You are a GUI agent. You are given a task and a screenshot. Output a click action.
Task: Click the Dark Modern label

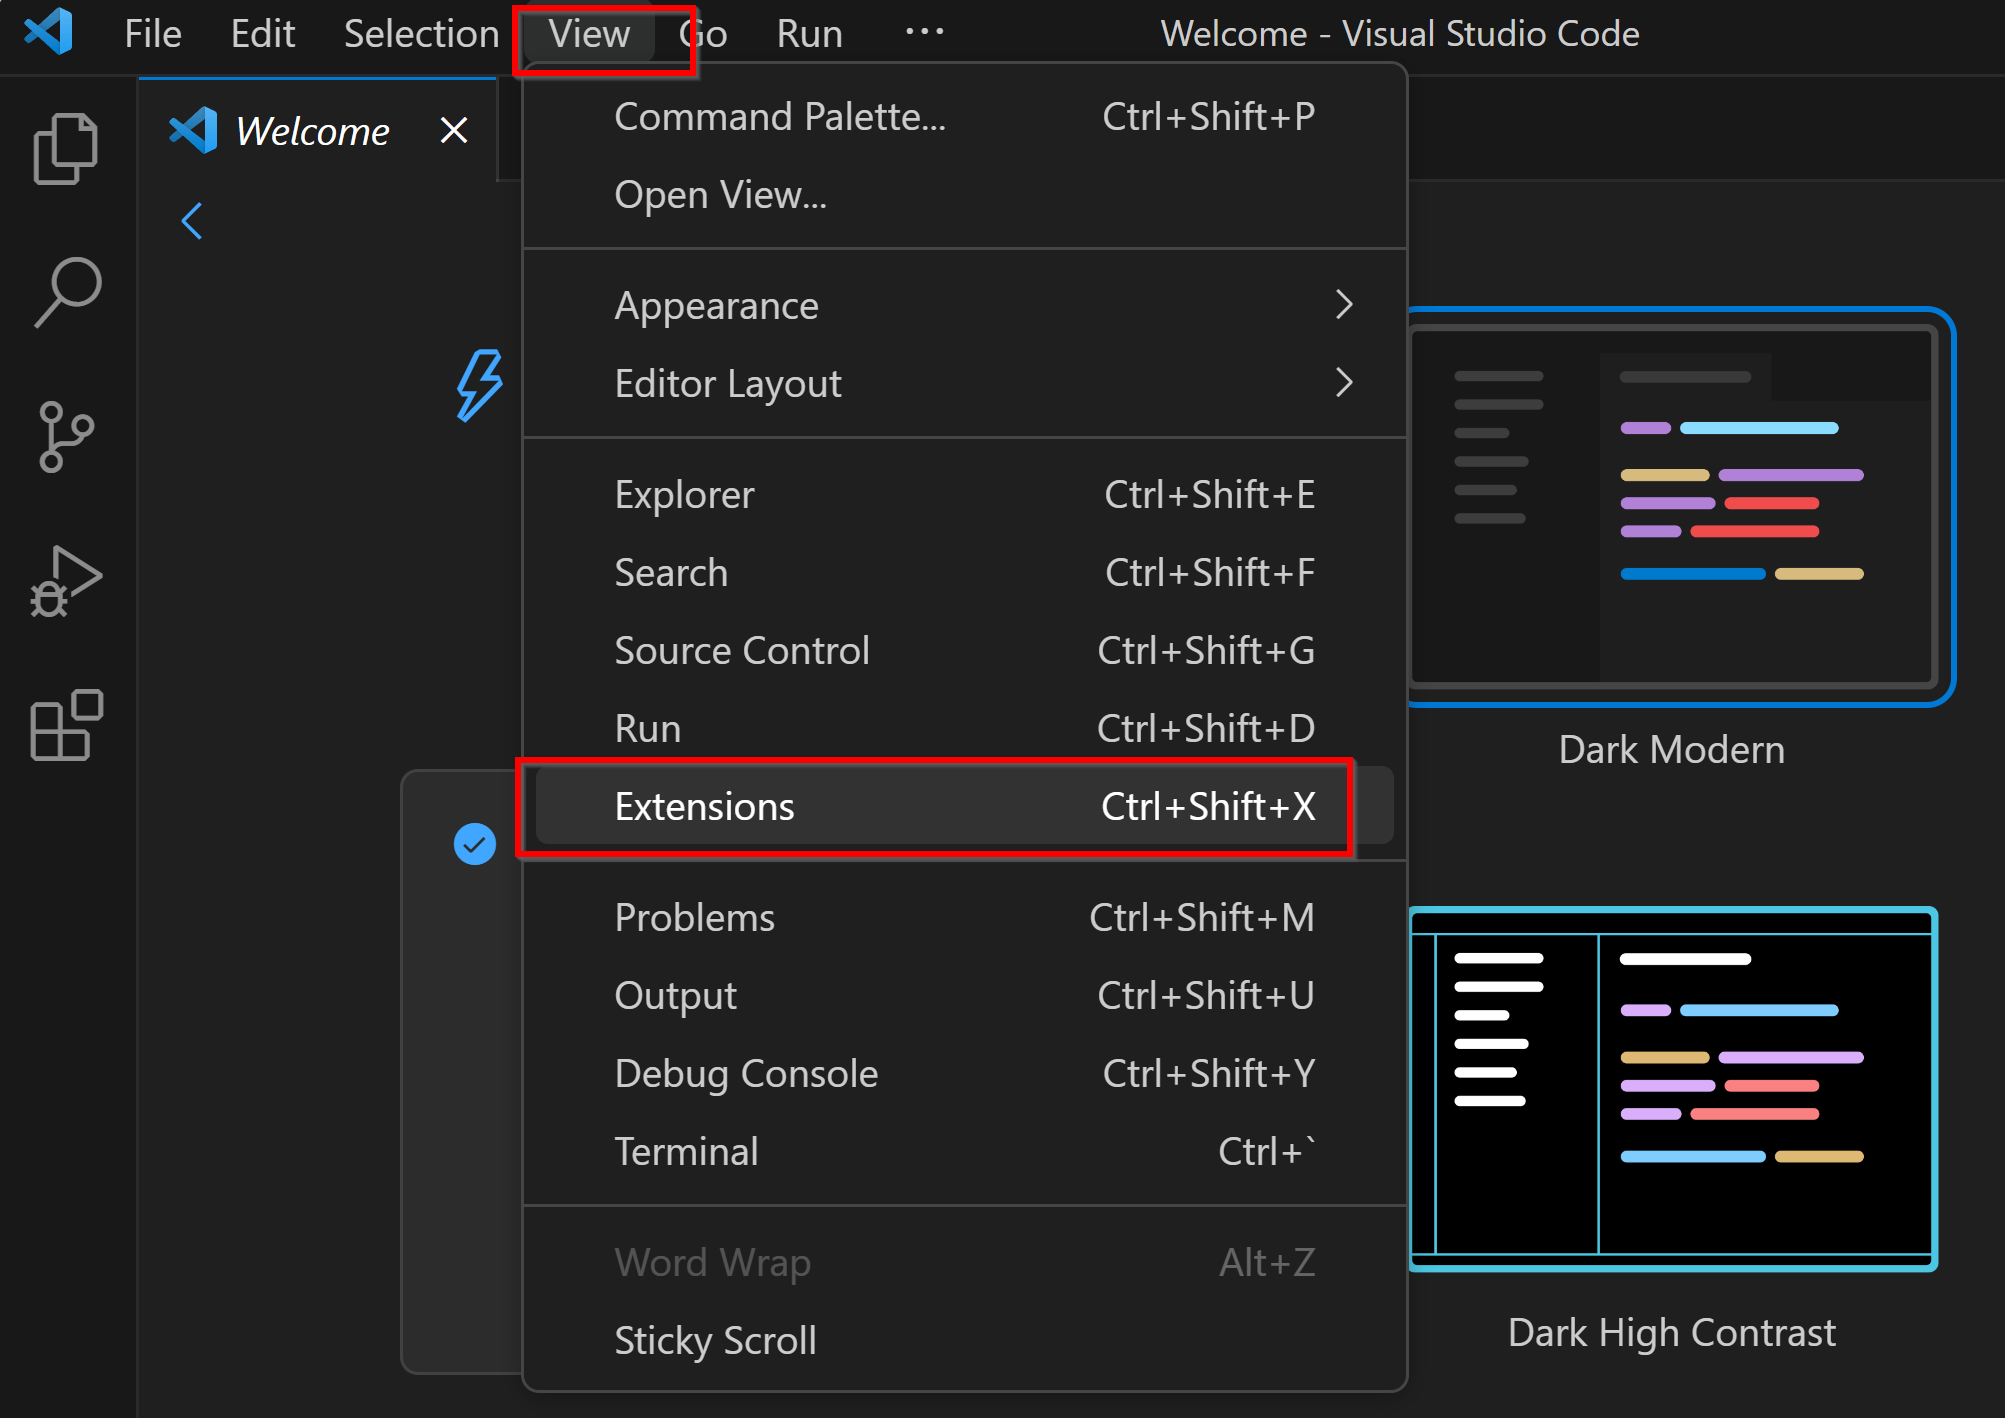(x=1671, y=749)
